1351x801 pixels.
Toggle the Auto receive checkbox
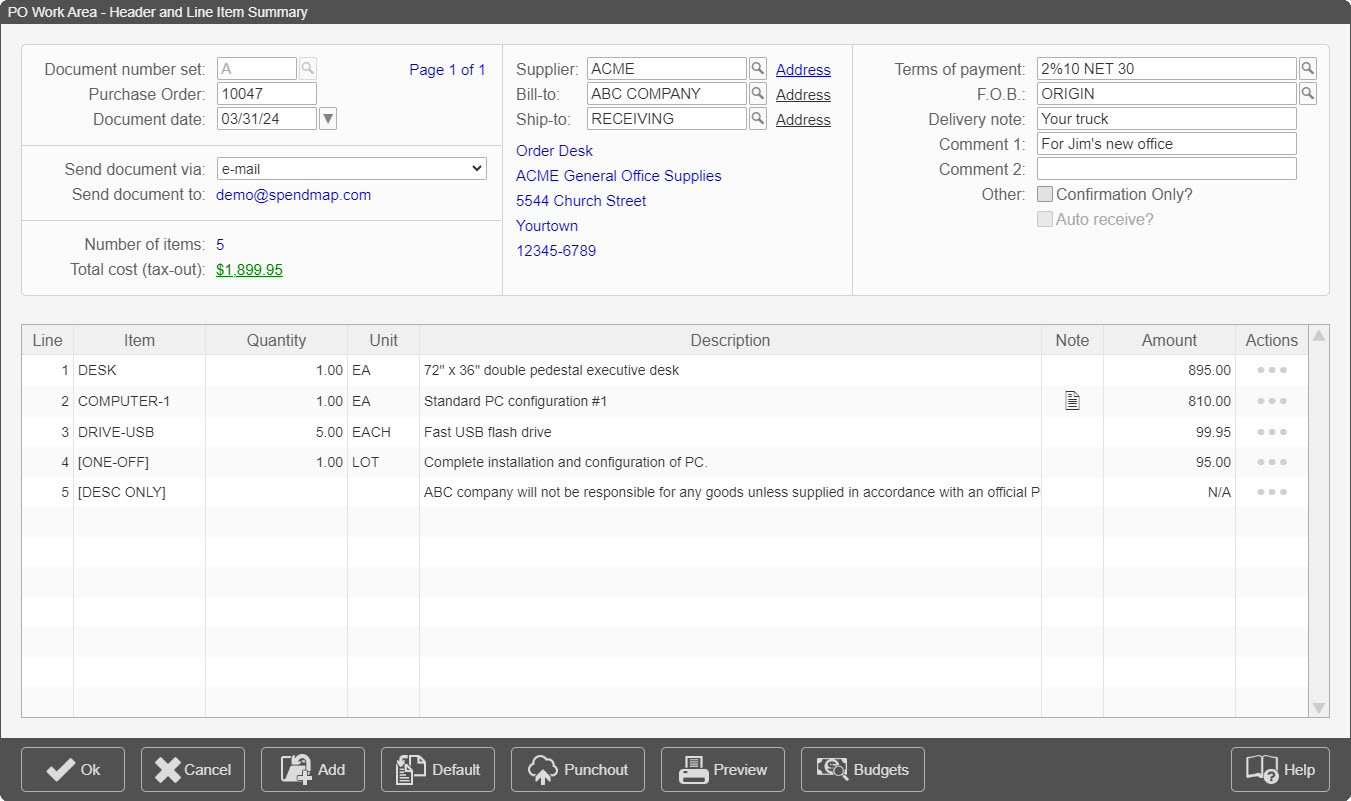pos(1045,219)
